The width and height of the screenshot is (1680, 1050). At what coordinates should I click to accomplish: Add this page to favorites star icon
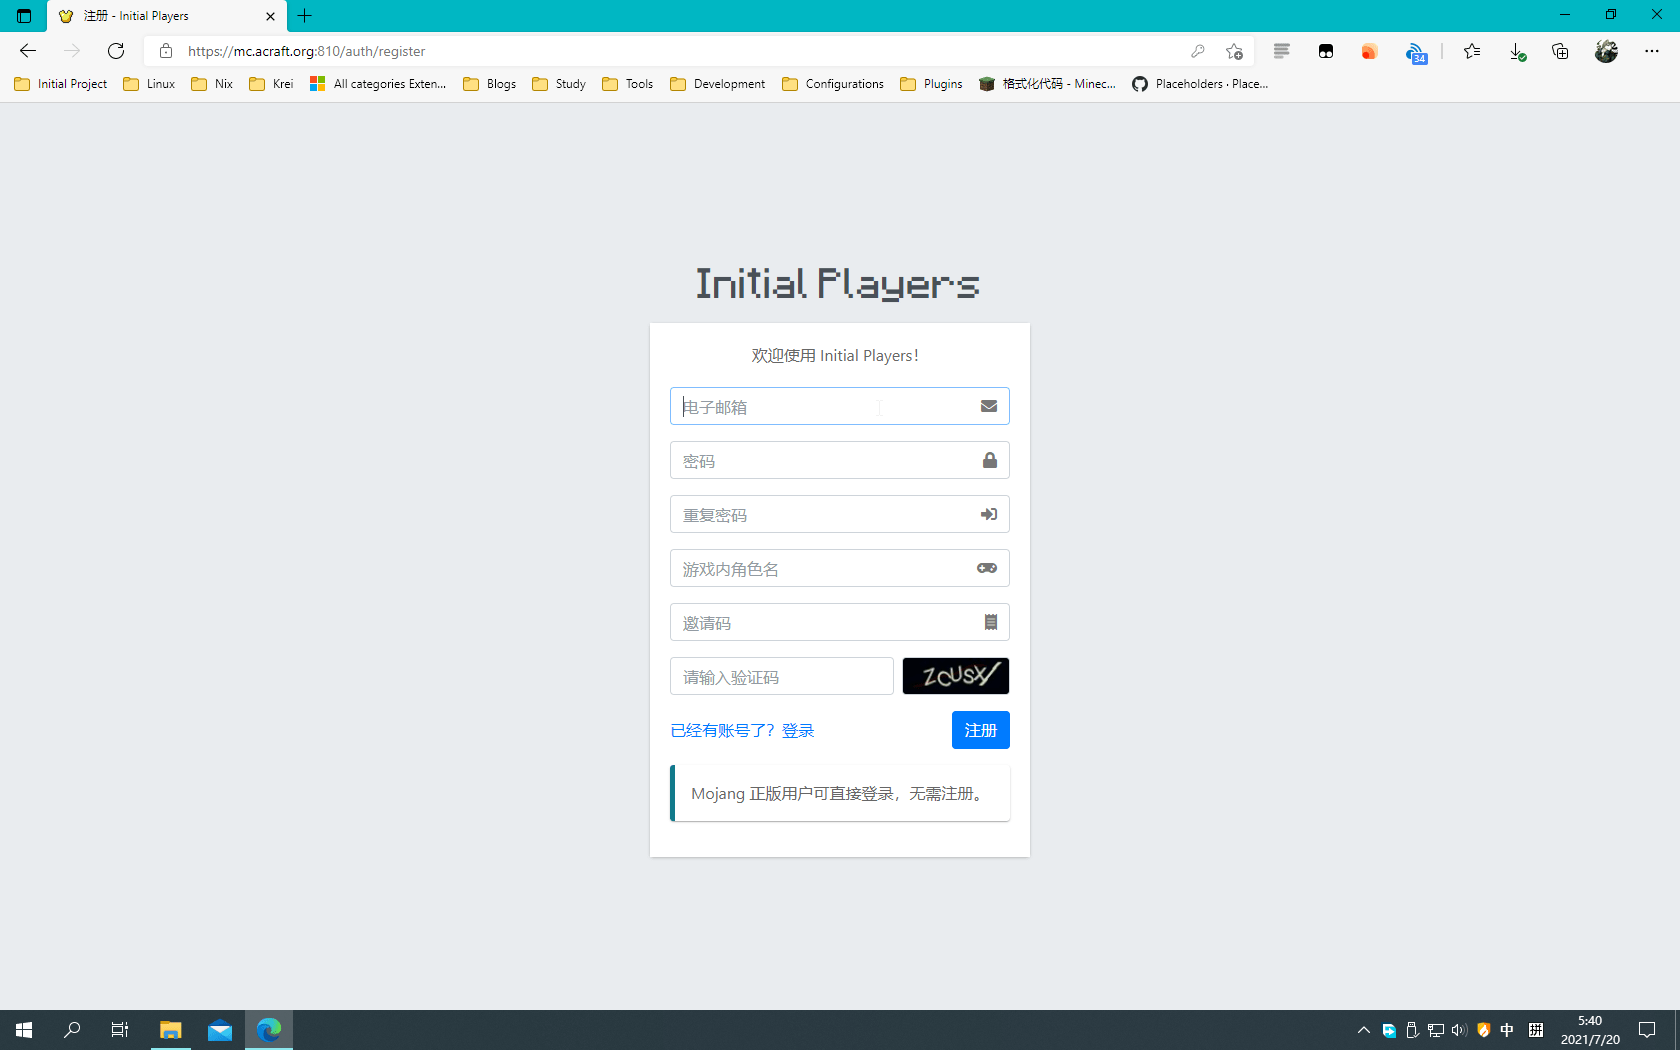[x=1234, y=51]
